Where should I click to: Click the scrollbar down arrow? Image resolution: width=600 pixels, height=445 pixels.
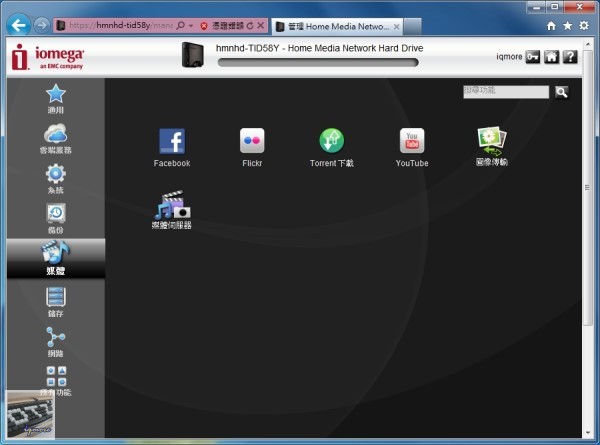tap(588, 433)
